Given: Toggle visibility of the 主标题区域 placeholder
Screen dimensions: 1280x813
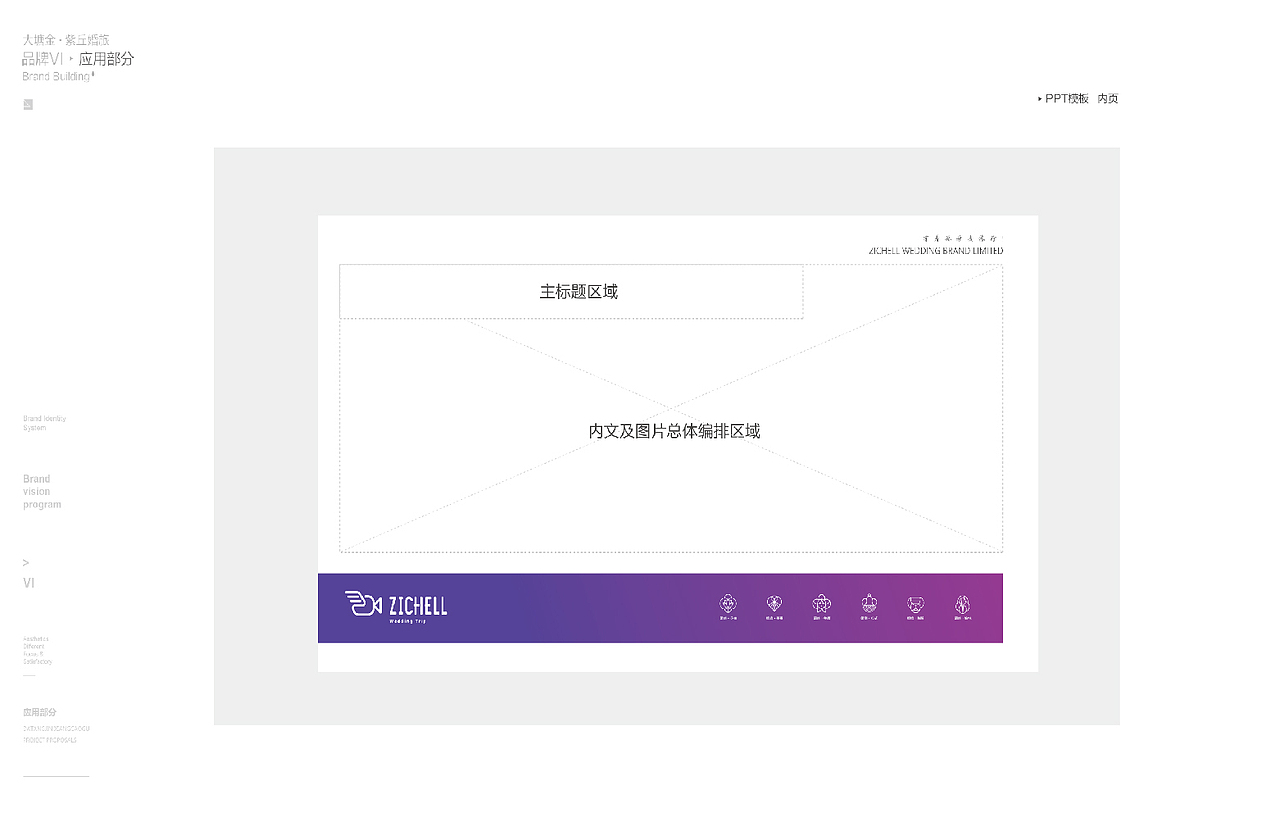Looking at the screenshot, I should [x=579, y=291].
